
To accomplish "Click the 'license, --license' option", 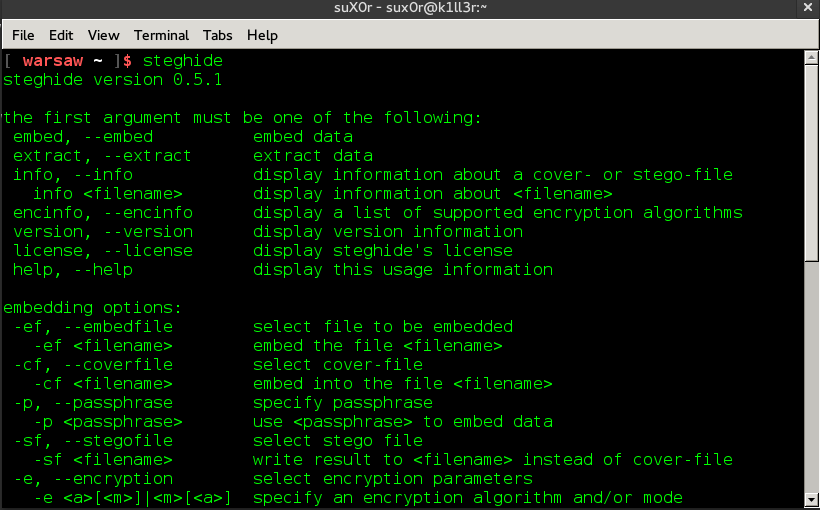I will (103, 251).
